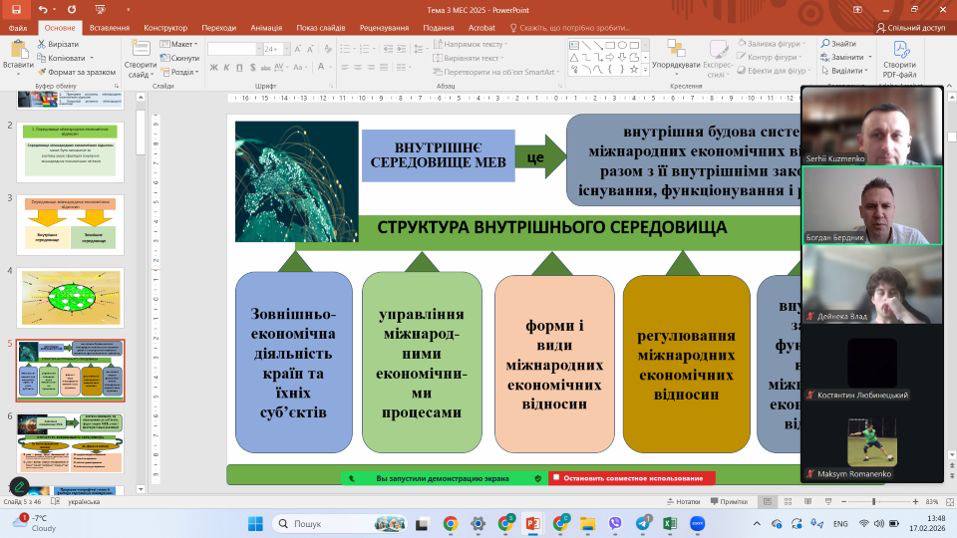
Task: Toggle strikethrough abc formatting
Action: [x=265, y=67]
